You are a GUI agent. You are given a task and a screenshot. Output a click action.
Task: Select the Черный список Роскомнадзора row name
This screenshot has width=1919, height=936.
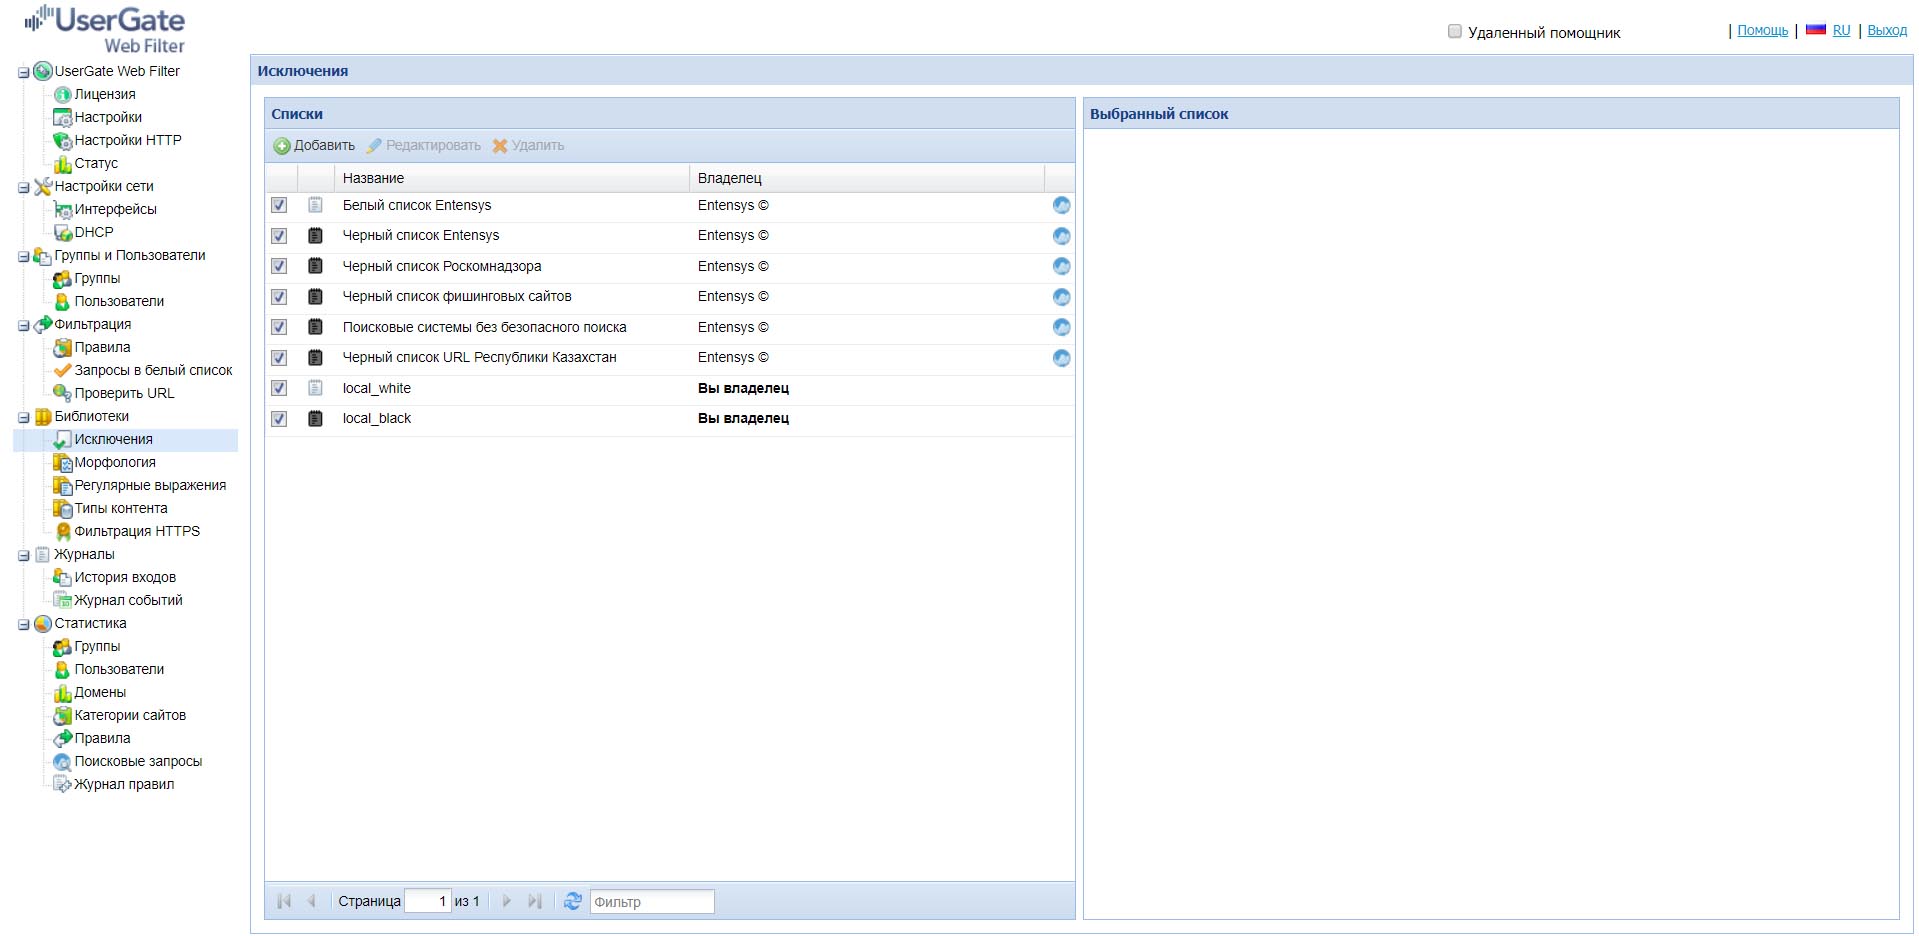pyautogui.click(x=442, y=266)
